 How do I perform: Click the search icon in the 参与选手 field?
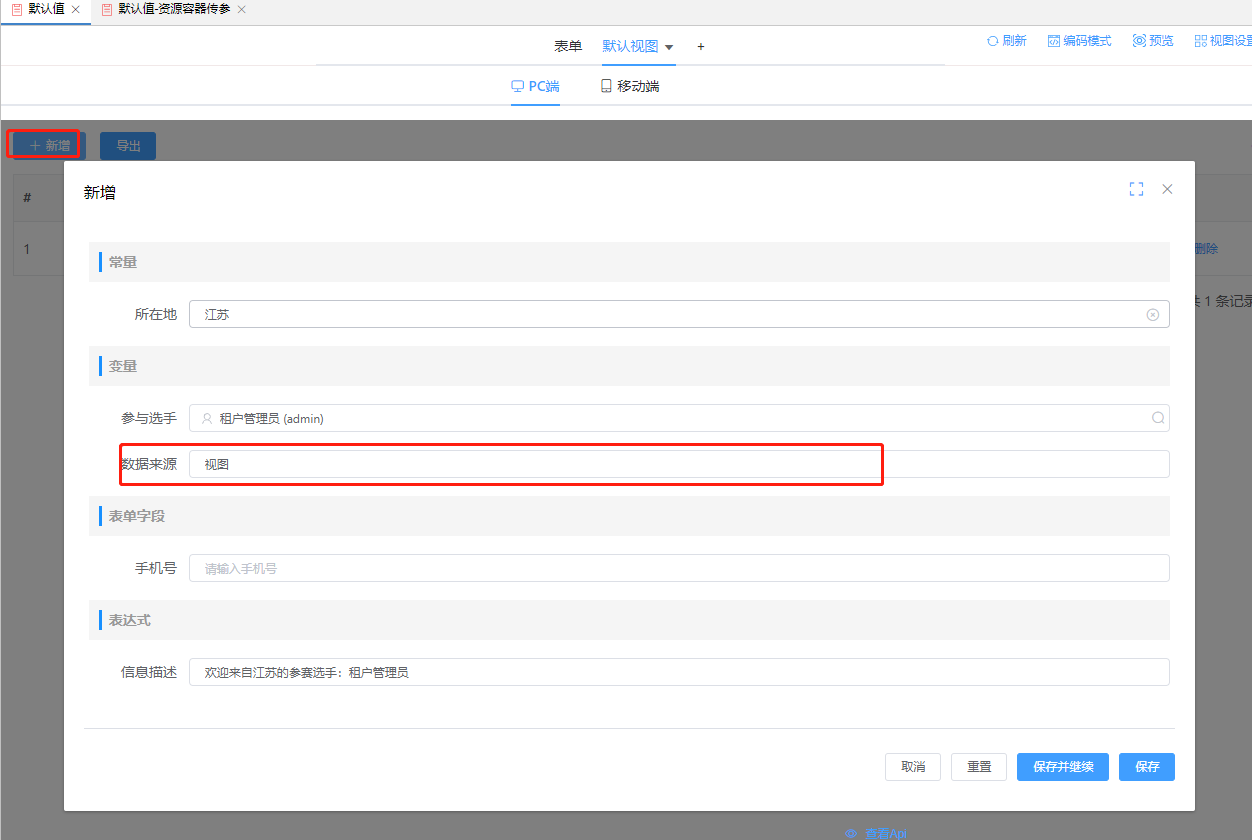pyautogui.click(x=1158, y=419)
